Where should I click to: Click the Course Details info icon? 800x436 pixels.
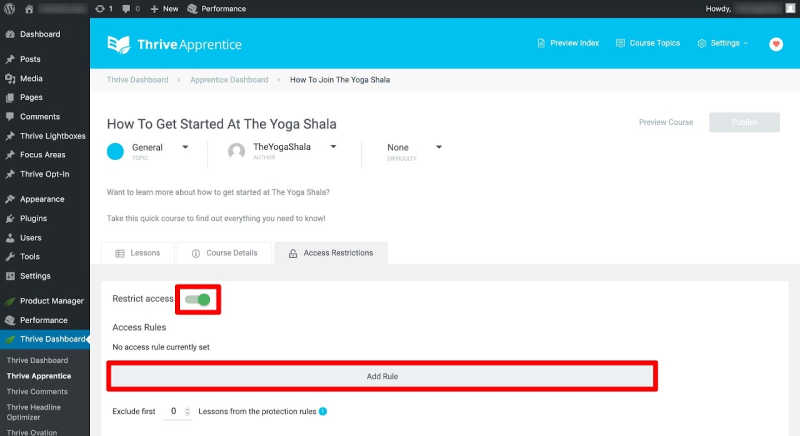point(196,253)
